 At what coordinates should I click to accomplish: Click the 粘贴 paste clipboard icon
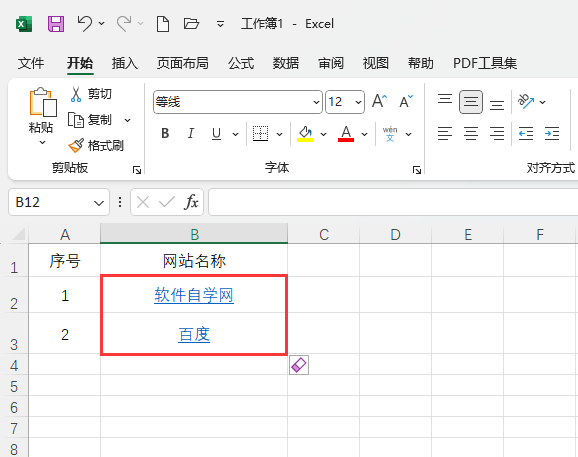43,102
